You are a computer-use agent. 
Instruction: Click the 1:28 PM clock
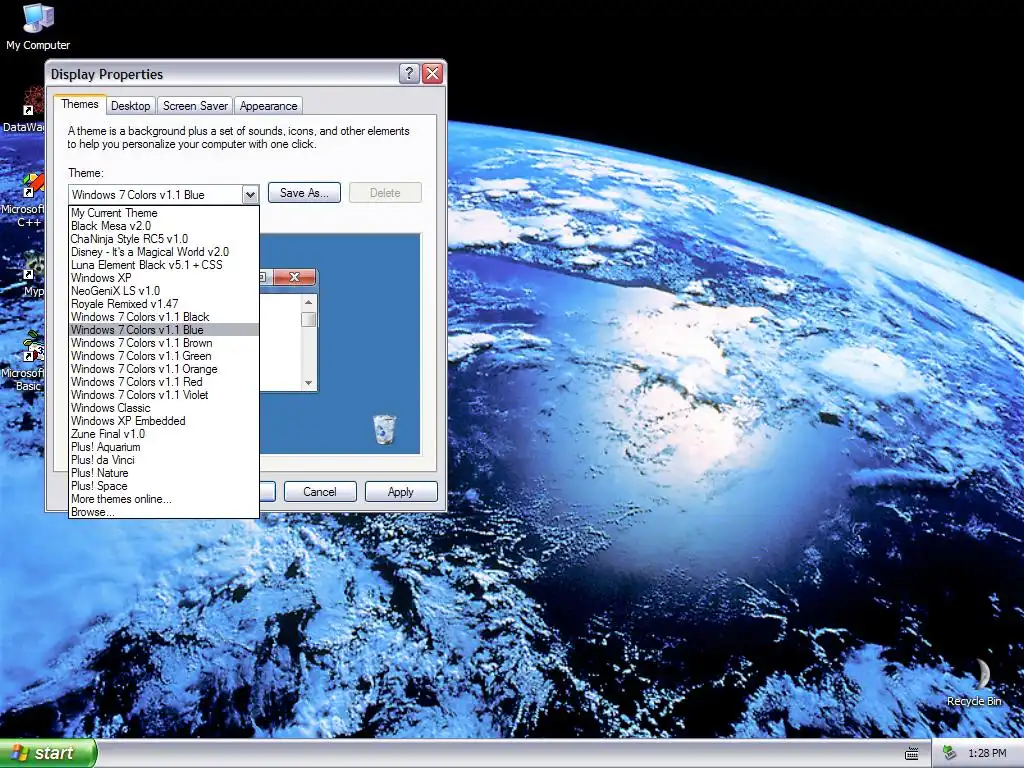(987, 754)
